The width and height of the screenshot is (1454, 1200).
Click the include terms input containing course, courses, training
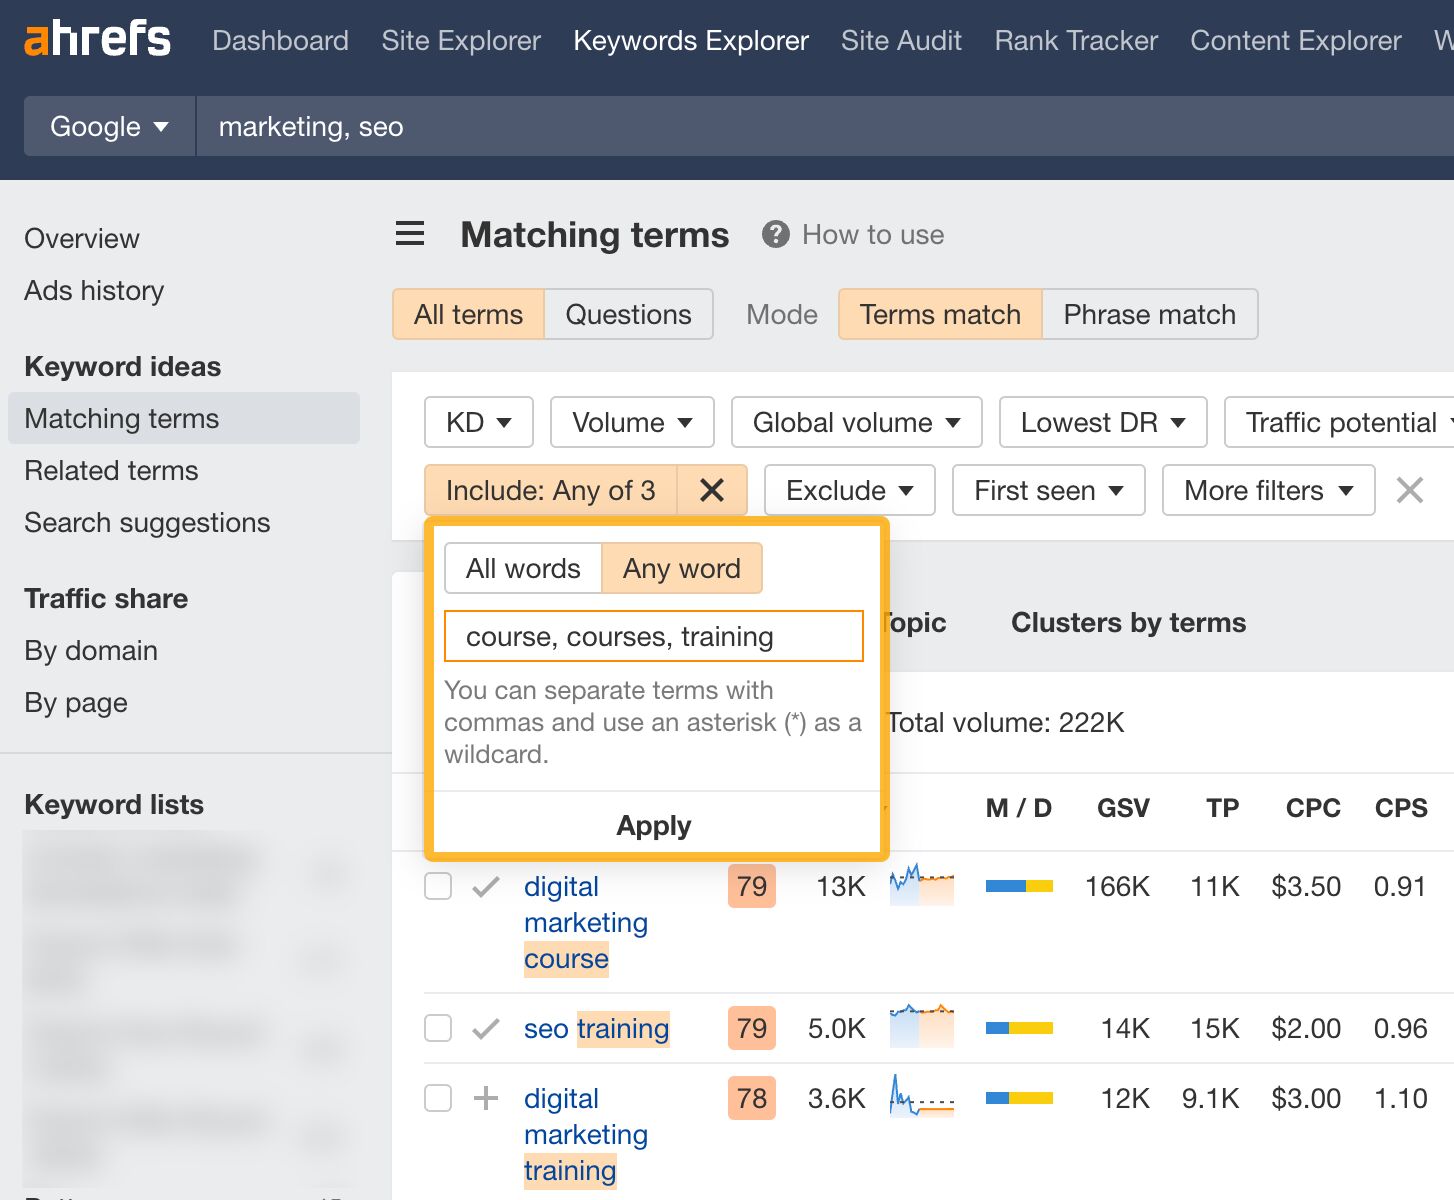653,636
